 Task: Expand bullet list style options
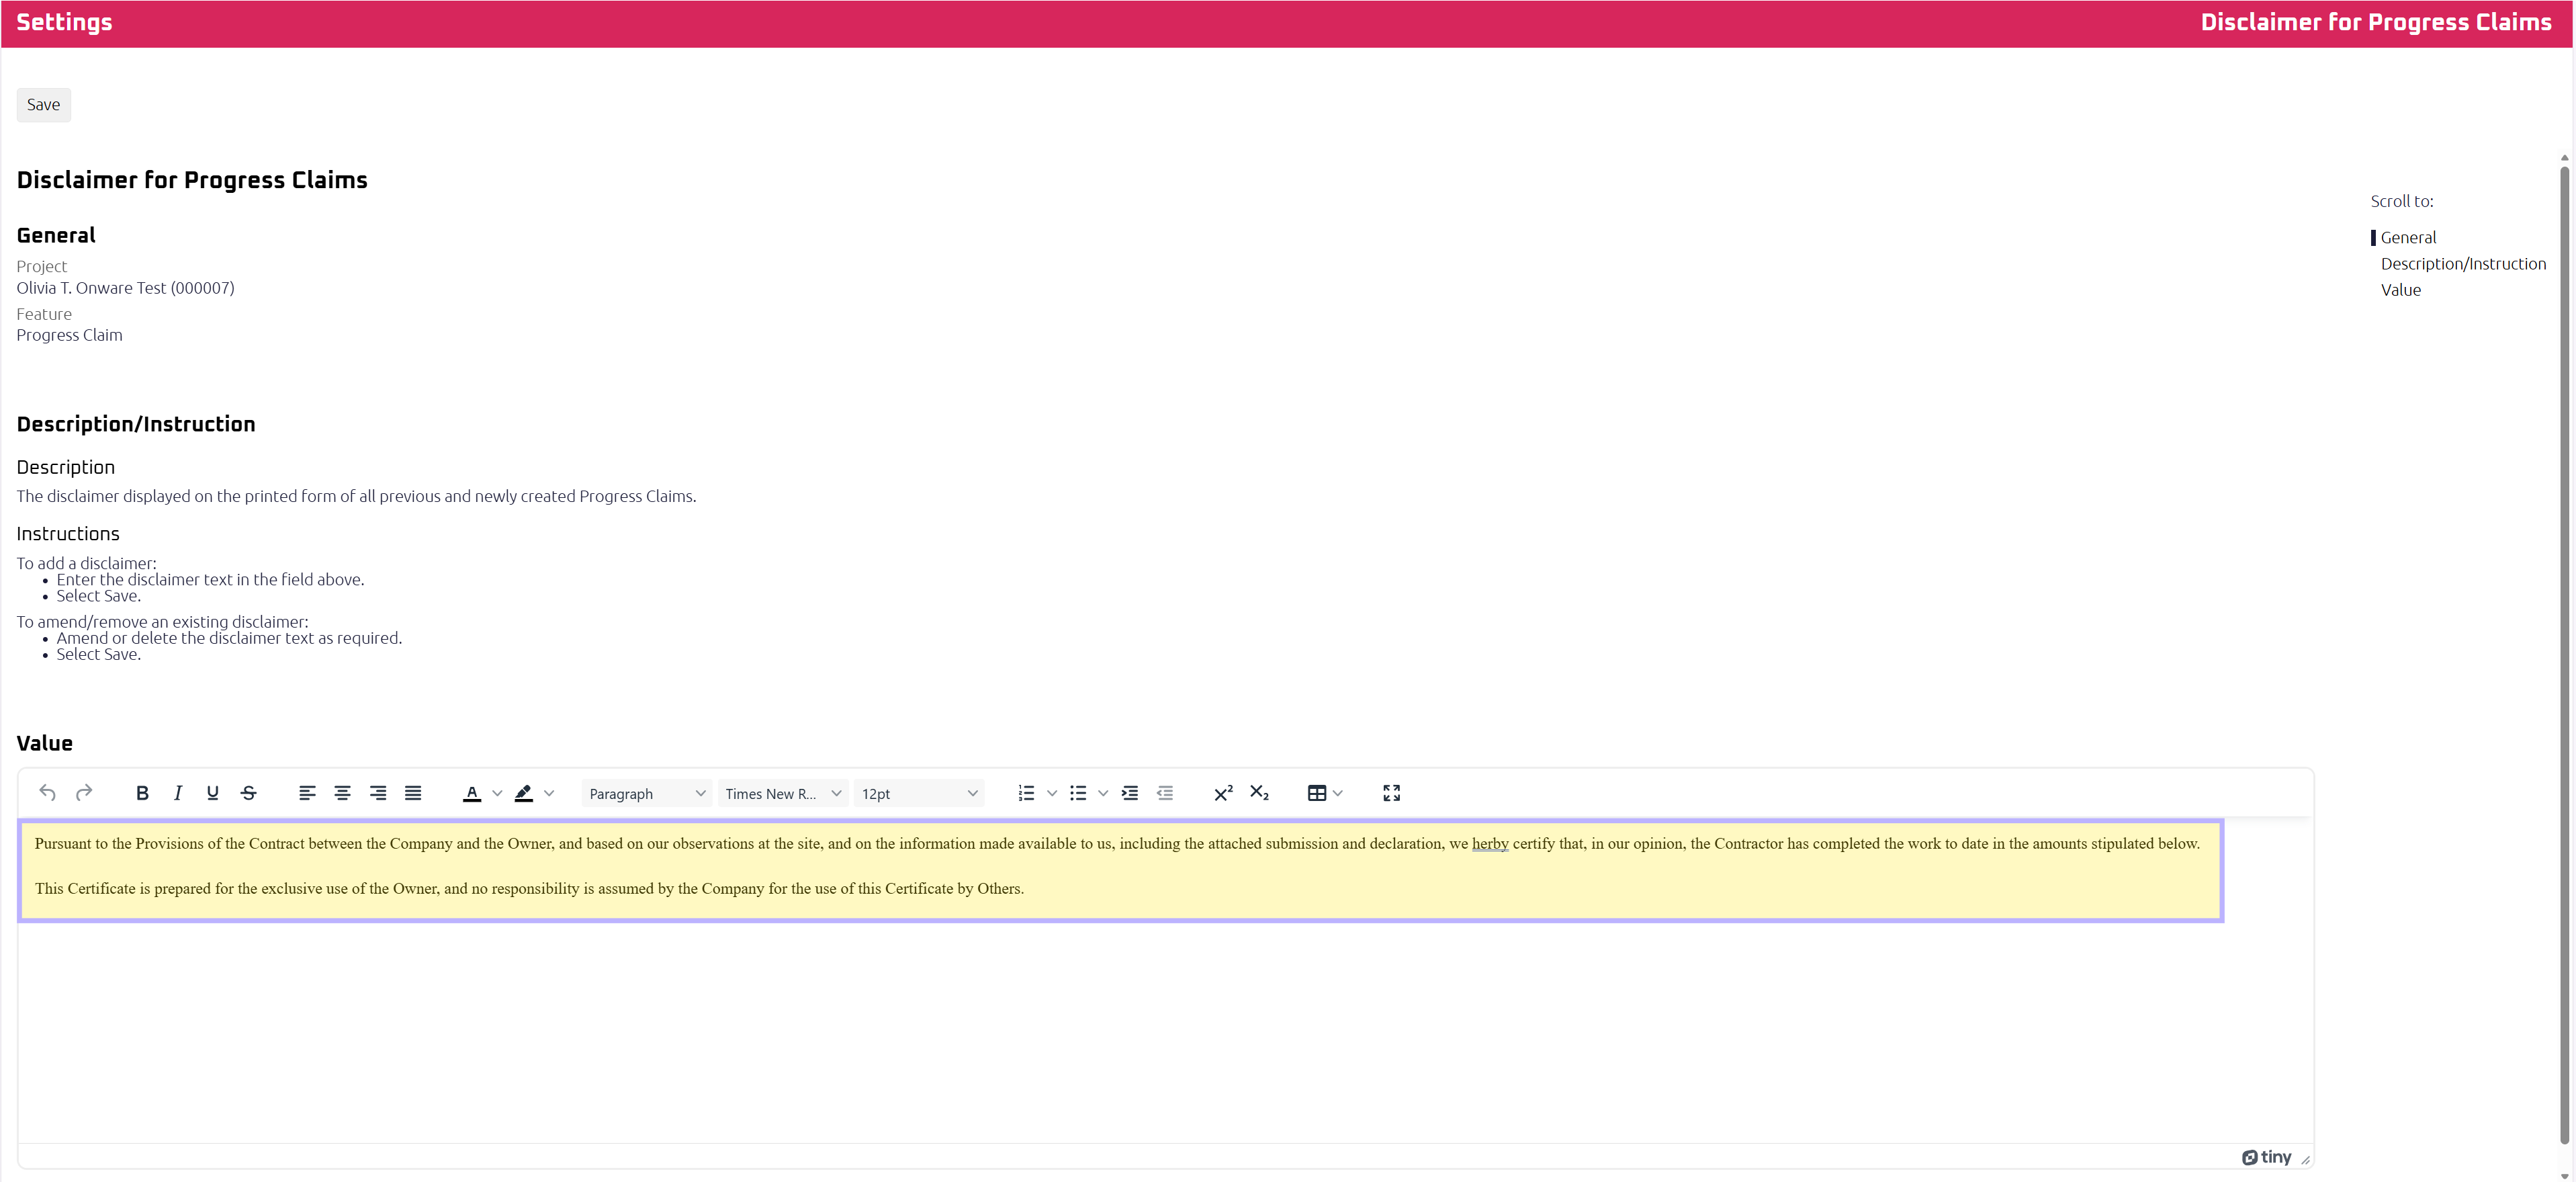click(1103, 793)
